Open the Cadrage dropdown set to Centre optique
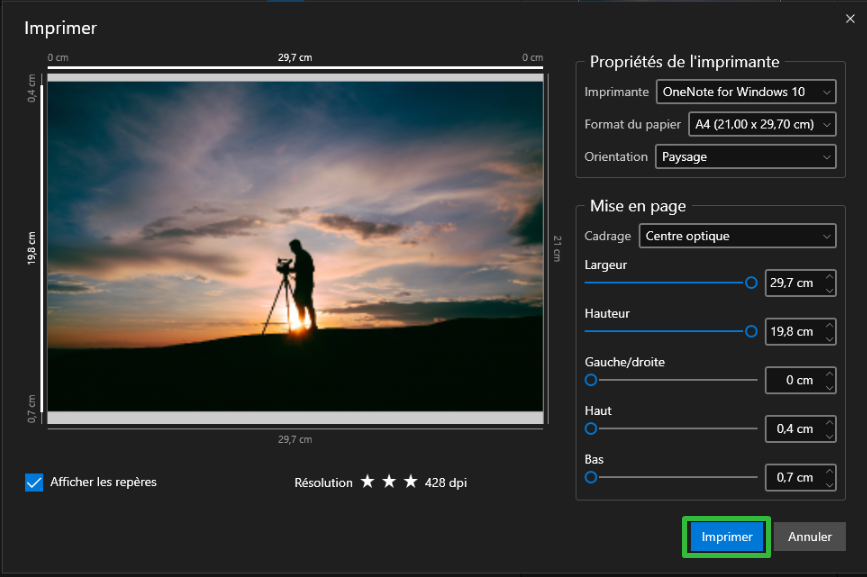This screenshot has height=577, width=867. 737,236
